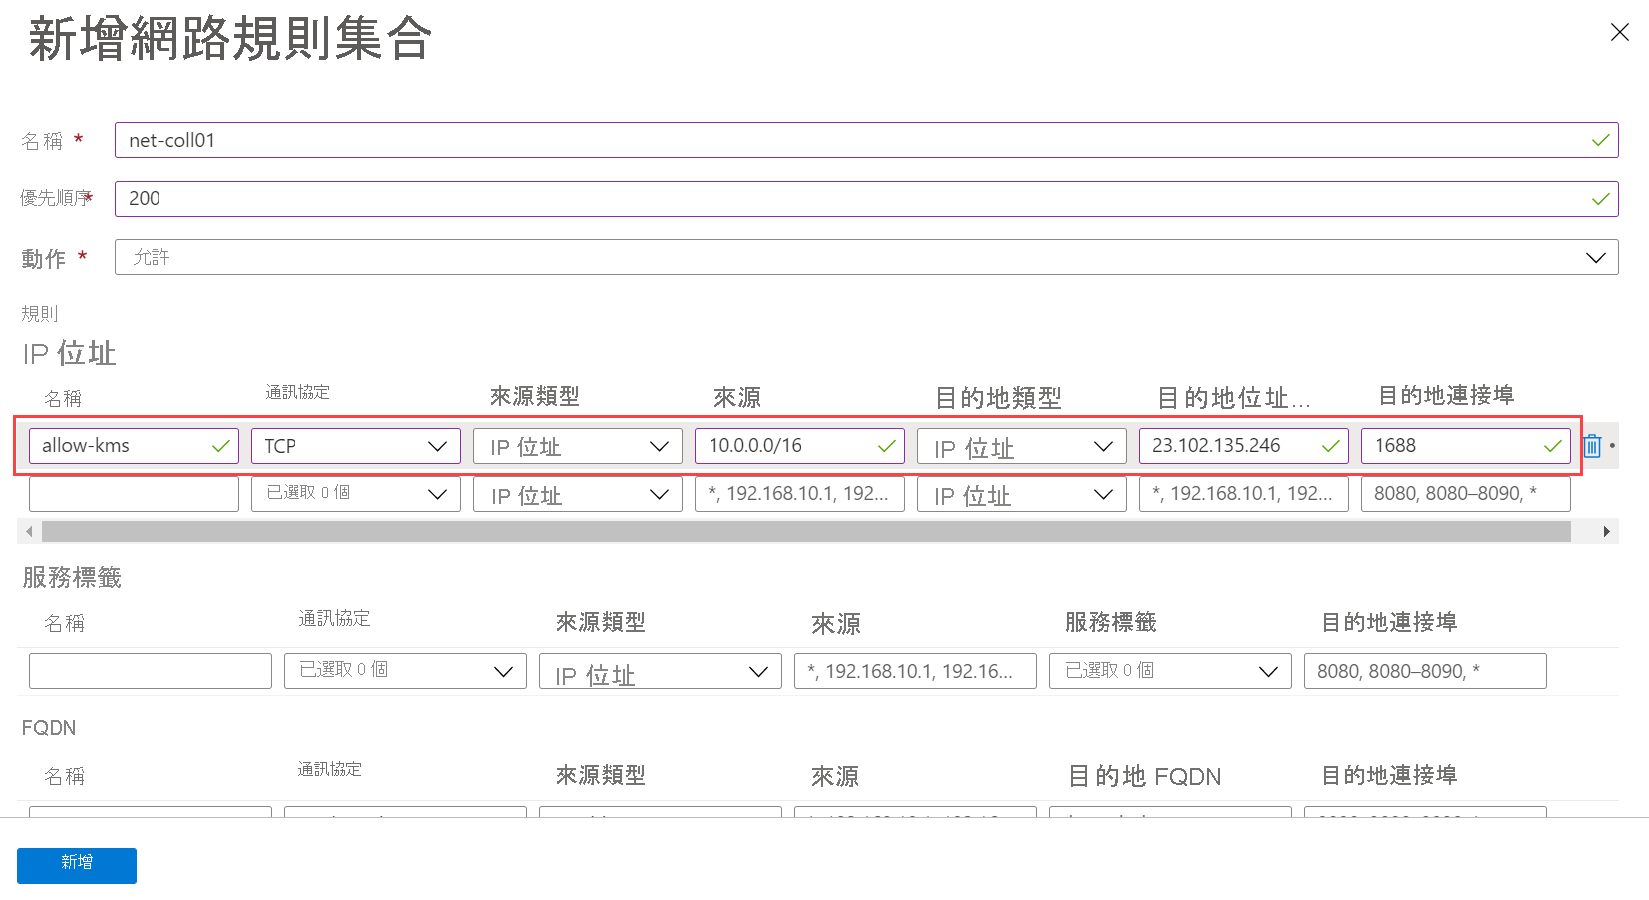
Task: Open 服務標籤 section 通訊協定 dropdown
Action: [x=405, y=671]
